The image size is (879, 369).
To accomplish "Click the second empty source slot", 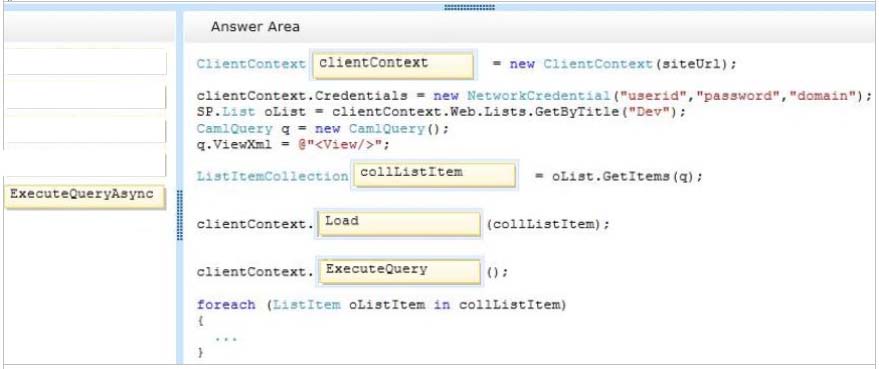I will coord(85,97).
